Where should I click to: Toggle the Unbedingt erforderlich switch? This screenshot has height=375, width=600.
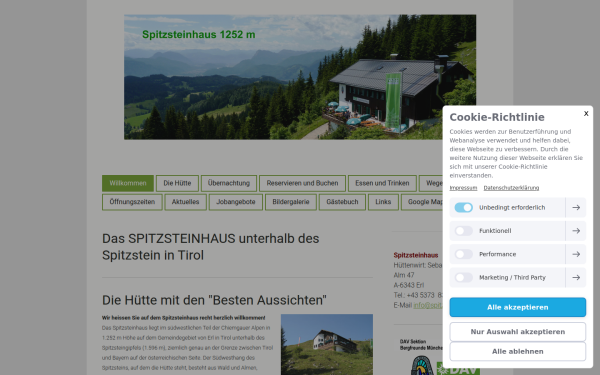(463, 207)
